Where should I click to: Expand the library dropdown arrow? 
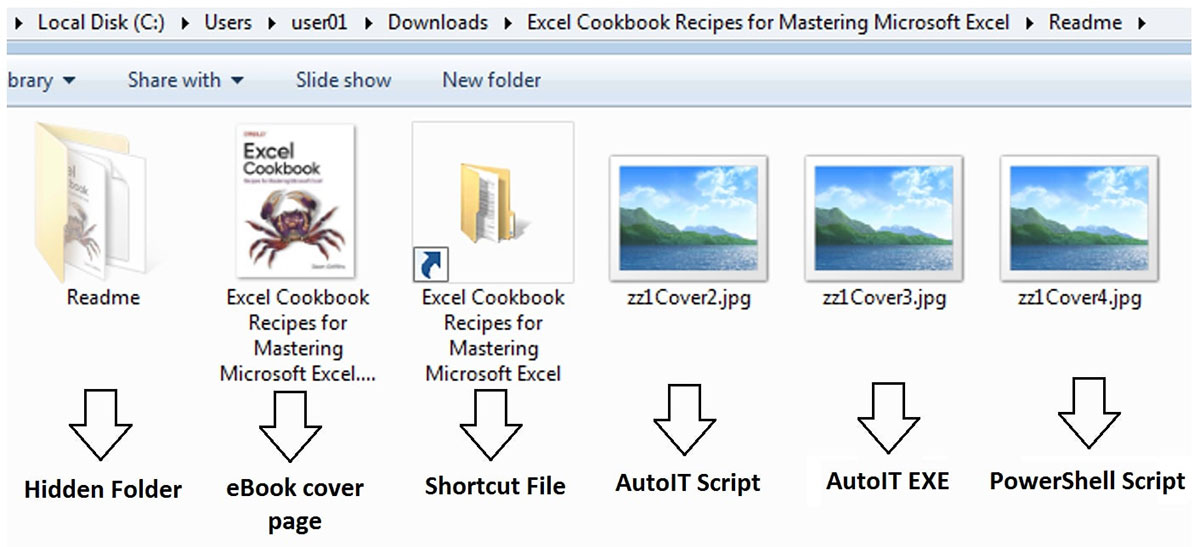pos(69,81)
